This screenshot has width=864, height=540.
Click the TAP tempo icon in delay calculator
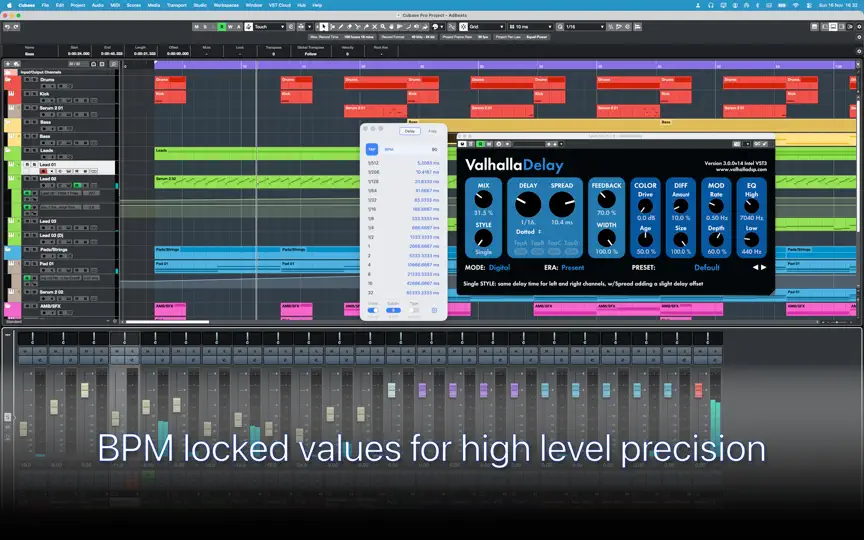pos(372,149)
